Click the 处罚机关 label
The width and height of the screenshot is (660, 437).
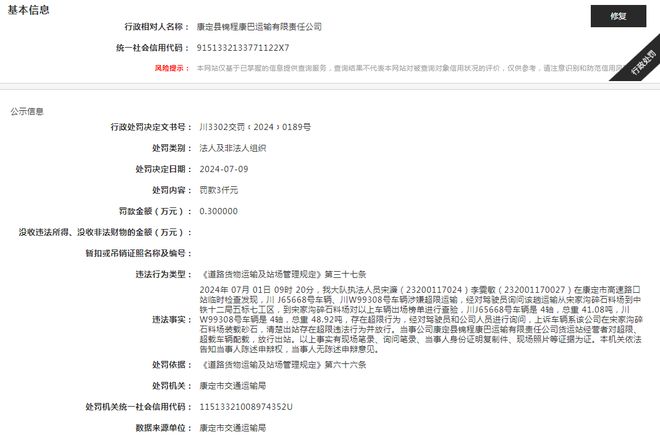pos(172,386)
